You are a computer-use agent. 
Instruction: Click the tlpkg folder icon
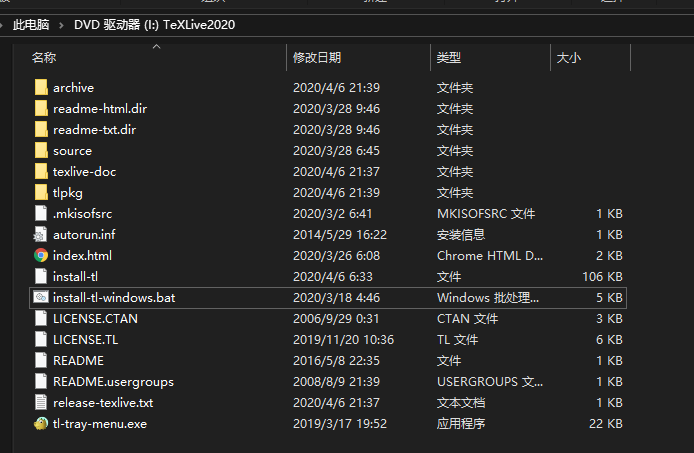[41, 193]
